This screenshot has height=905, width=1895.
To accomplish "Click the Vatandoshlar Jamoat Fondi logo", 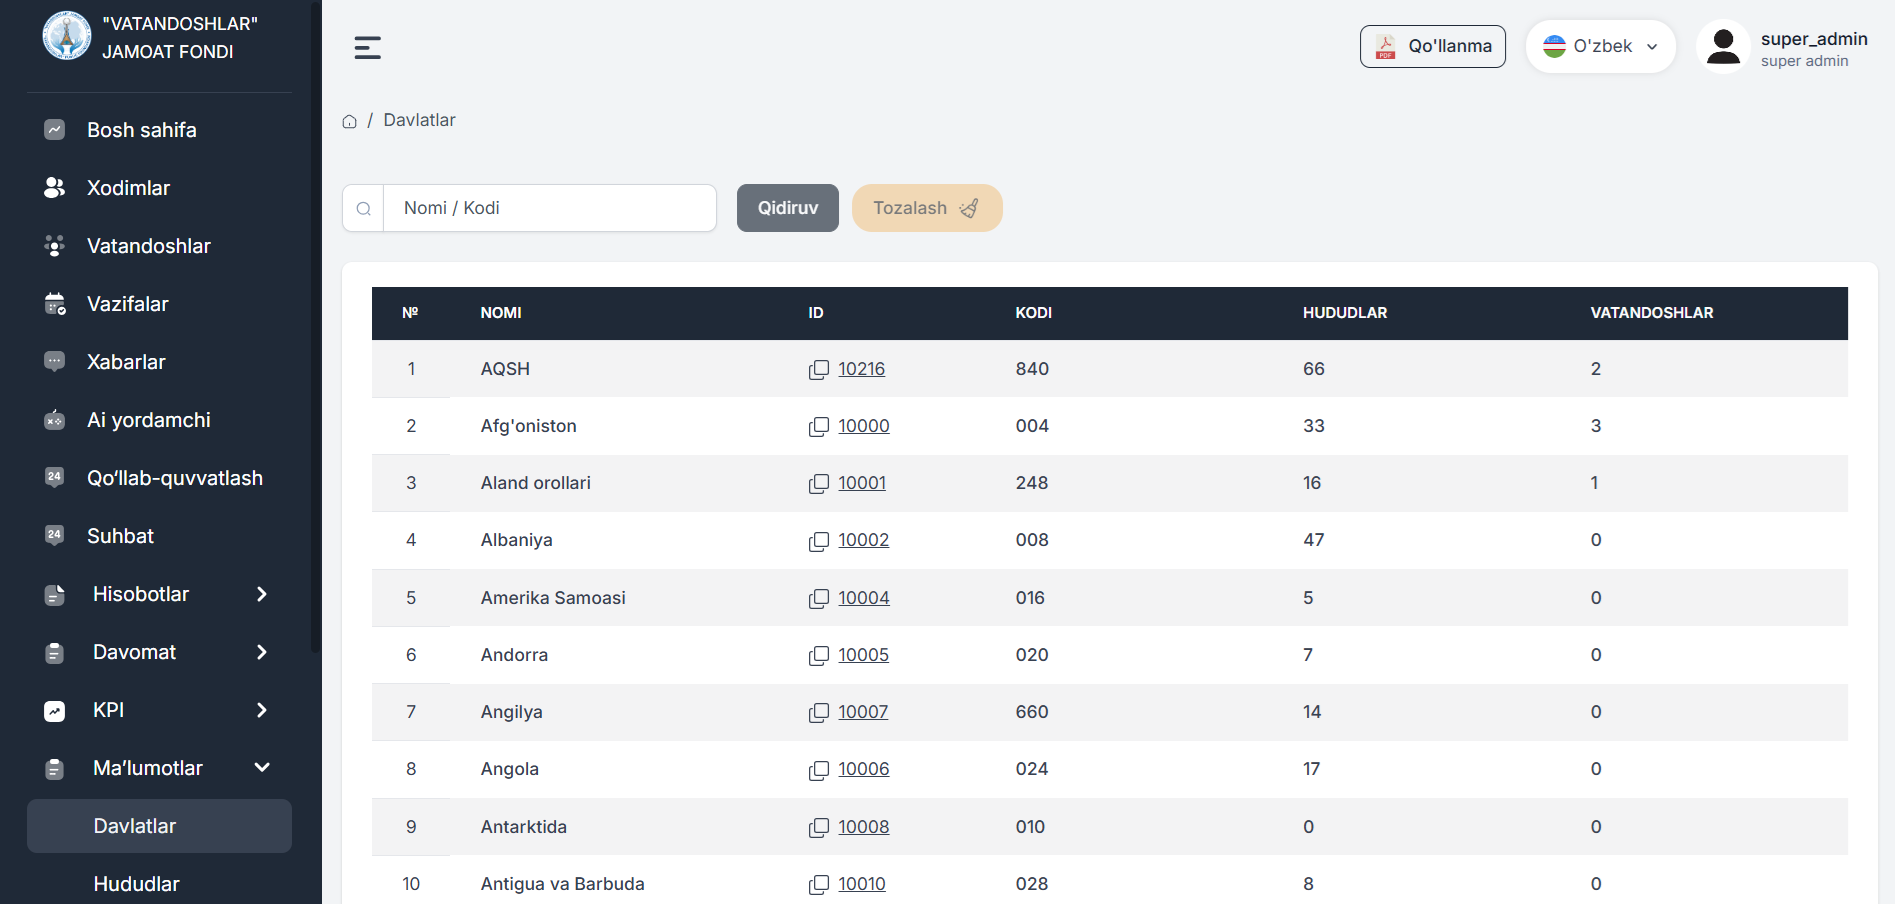I will click(x=67, y=37).
